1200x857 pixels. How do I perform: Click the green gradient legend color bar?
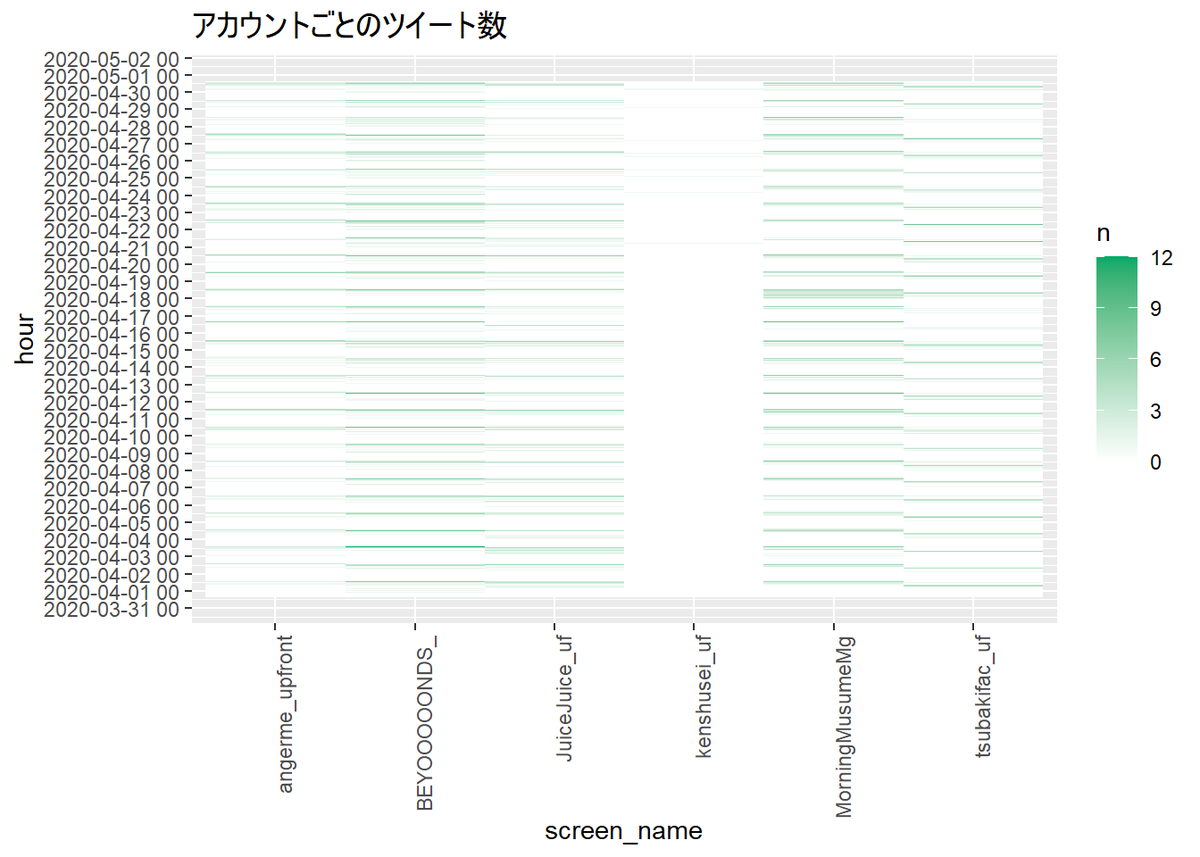point(1117,359)
